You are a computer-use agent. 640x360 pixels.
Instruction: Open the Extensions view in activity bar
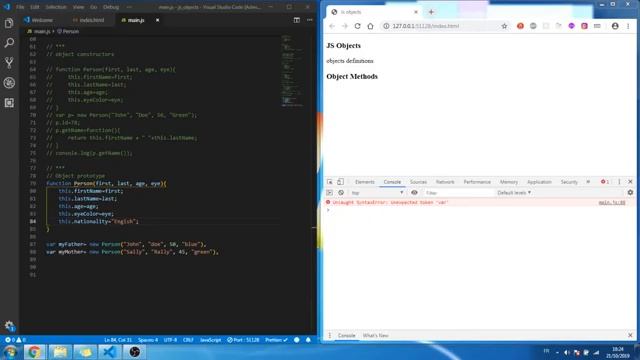pos(9,102)
